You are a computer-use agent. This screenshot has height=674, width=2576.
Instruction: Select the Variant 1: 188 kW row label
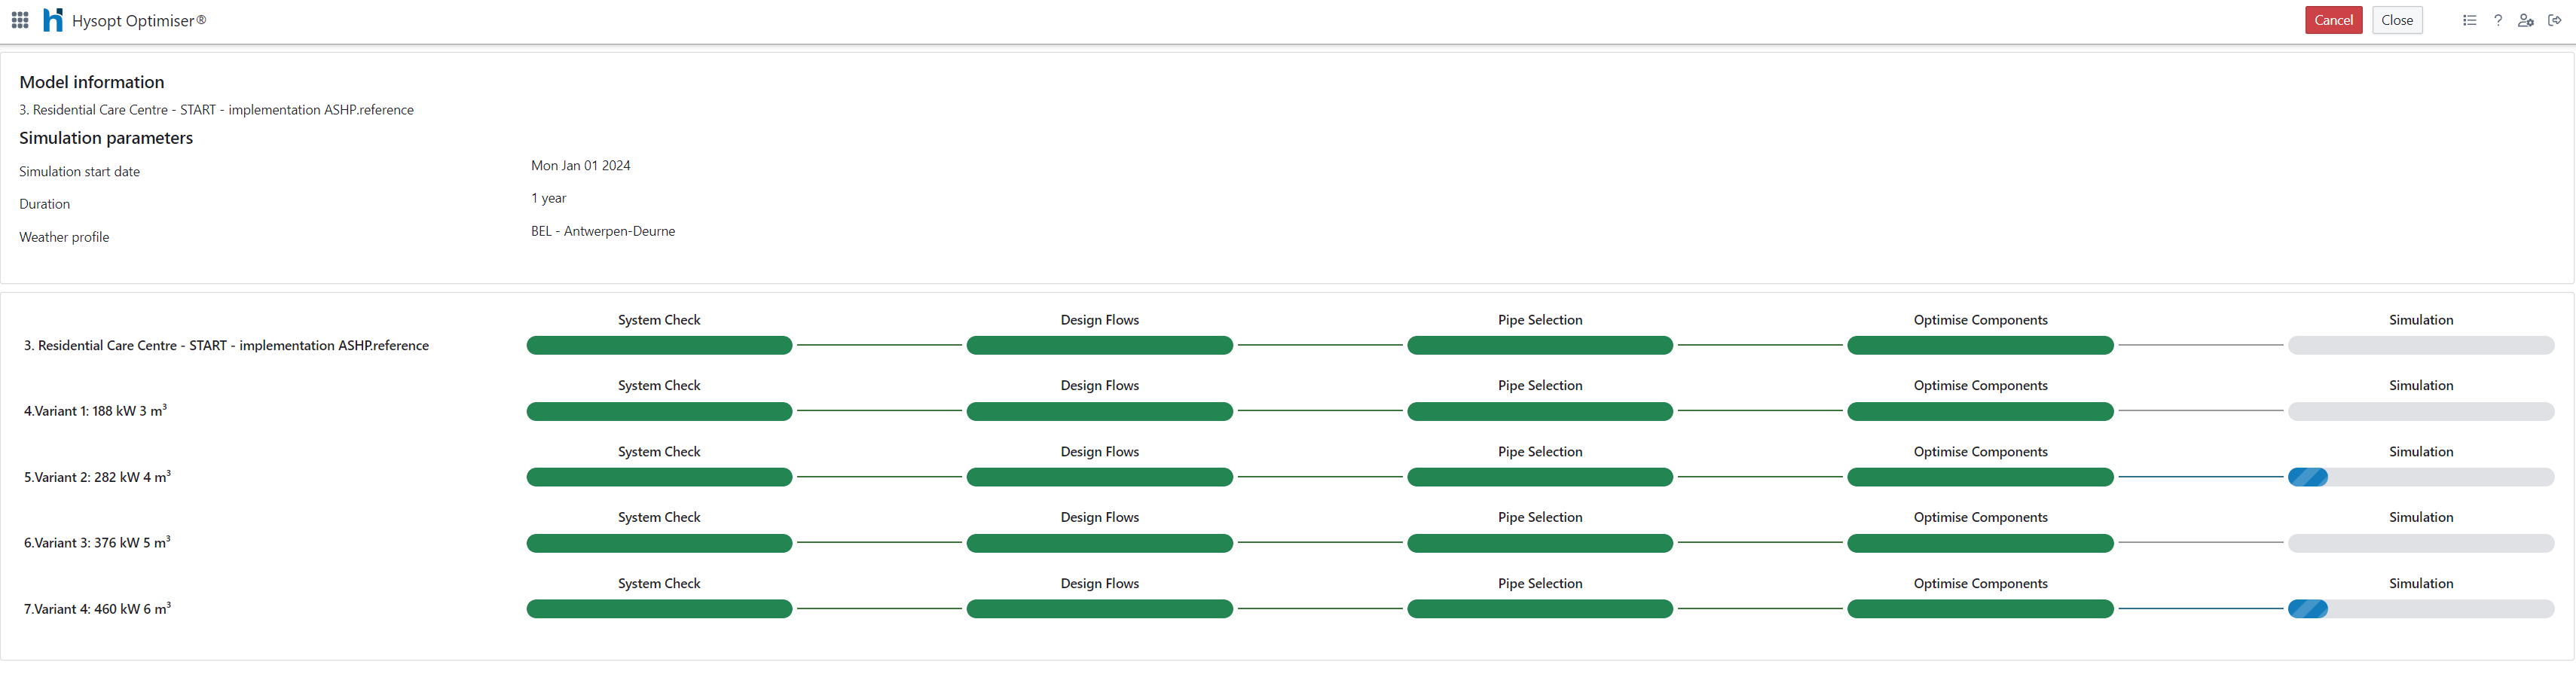pos(95,411)
